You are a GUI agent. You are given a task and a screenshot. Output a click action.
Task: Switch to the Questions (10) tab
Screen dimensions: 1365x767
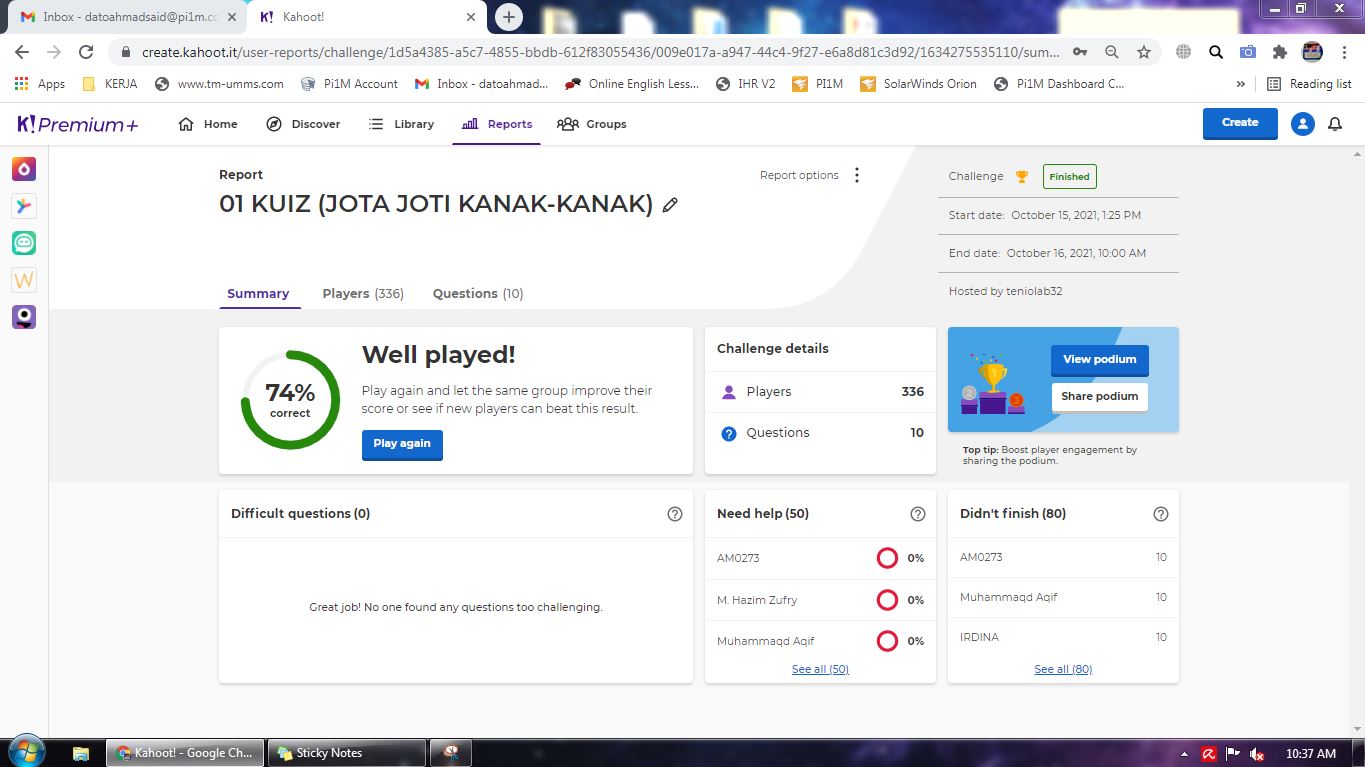pyautogui.click(x=477, y=294)
